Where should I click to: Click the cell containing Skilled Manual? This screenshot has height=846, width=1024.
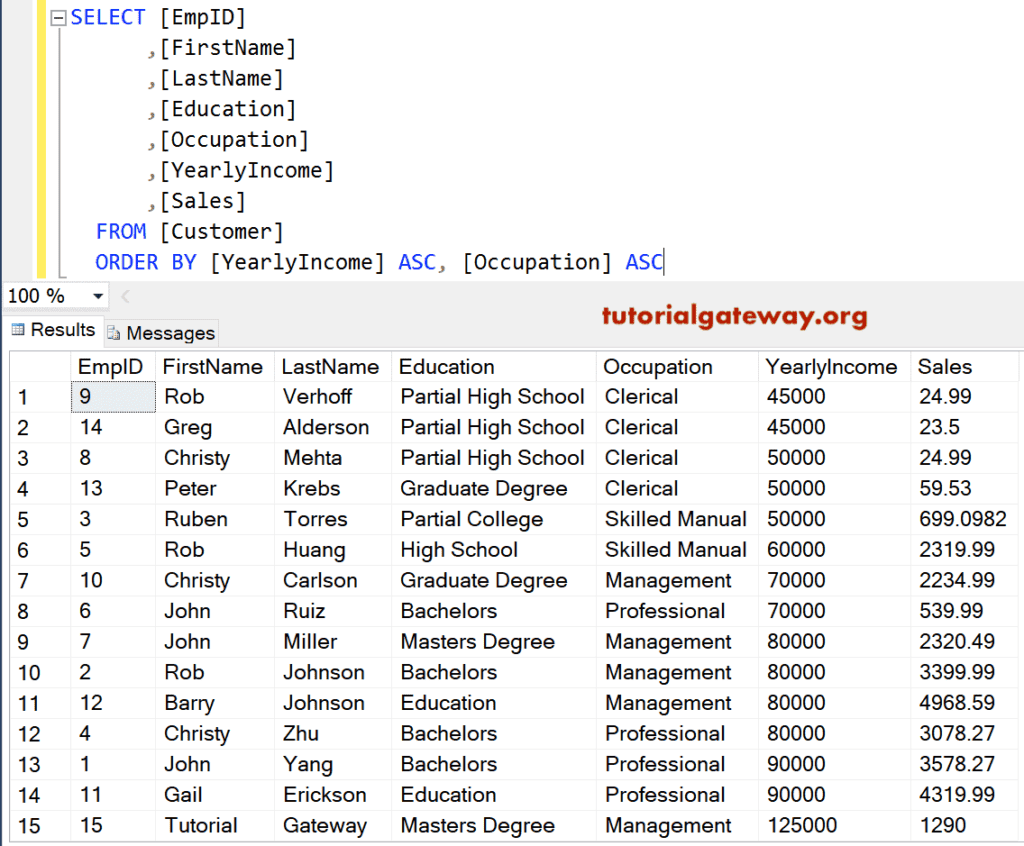675,519
